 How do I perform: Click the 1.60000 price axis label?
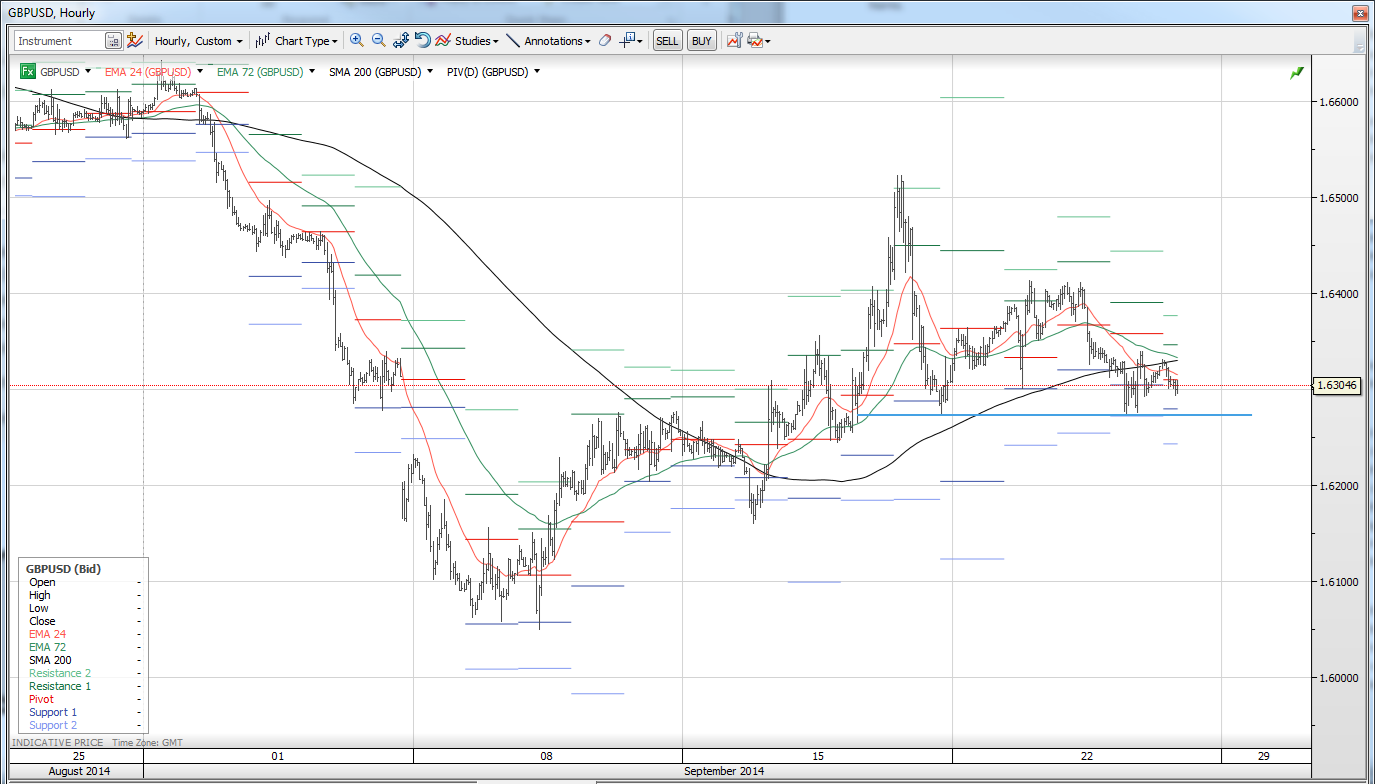(x=1338, y=678)
